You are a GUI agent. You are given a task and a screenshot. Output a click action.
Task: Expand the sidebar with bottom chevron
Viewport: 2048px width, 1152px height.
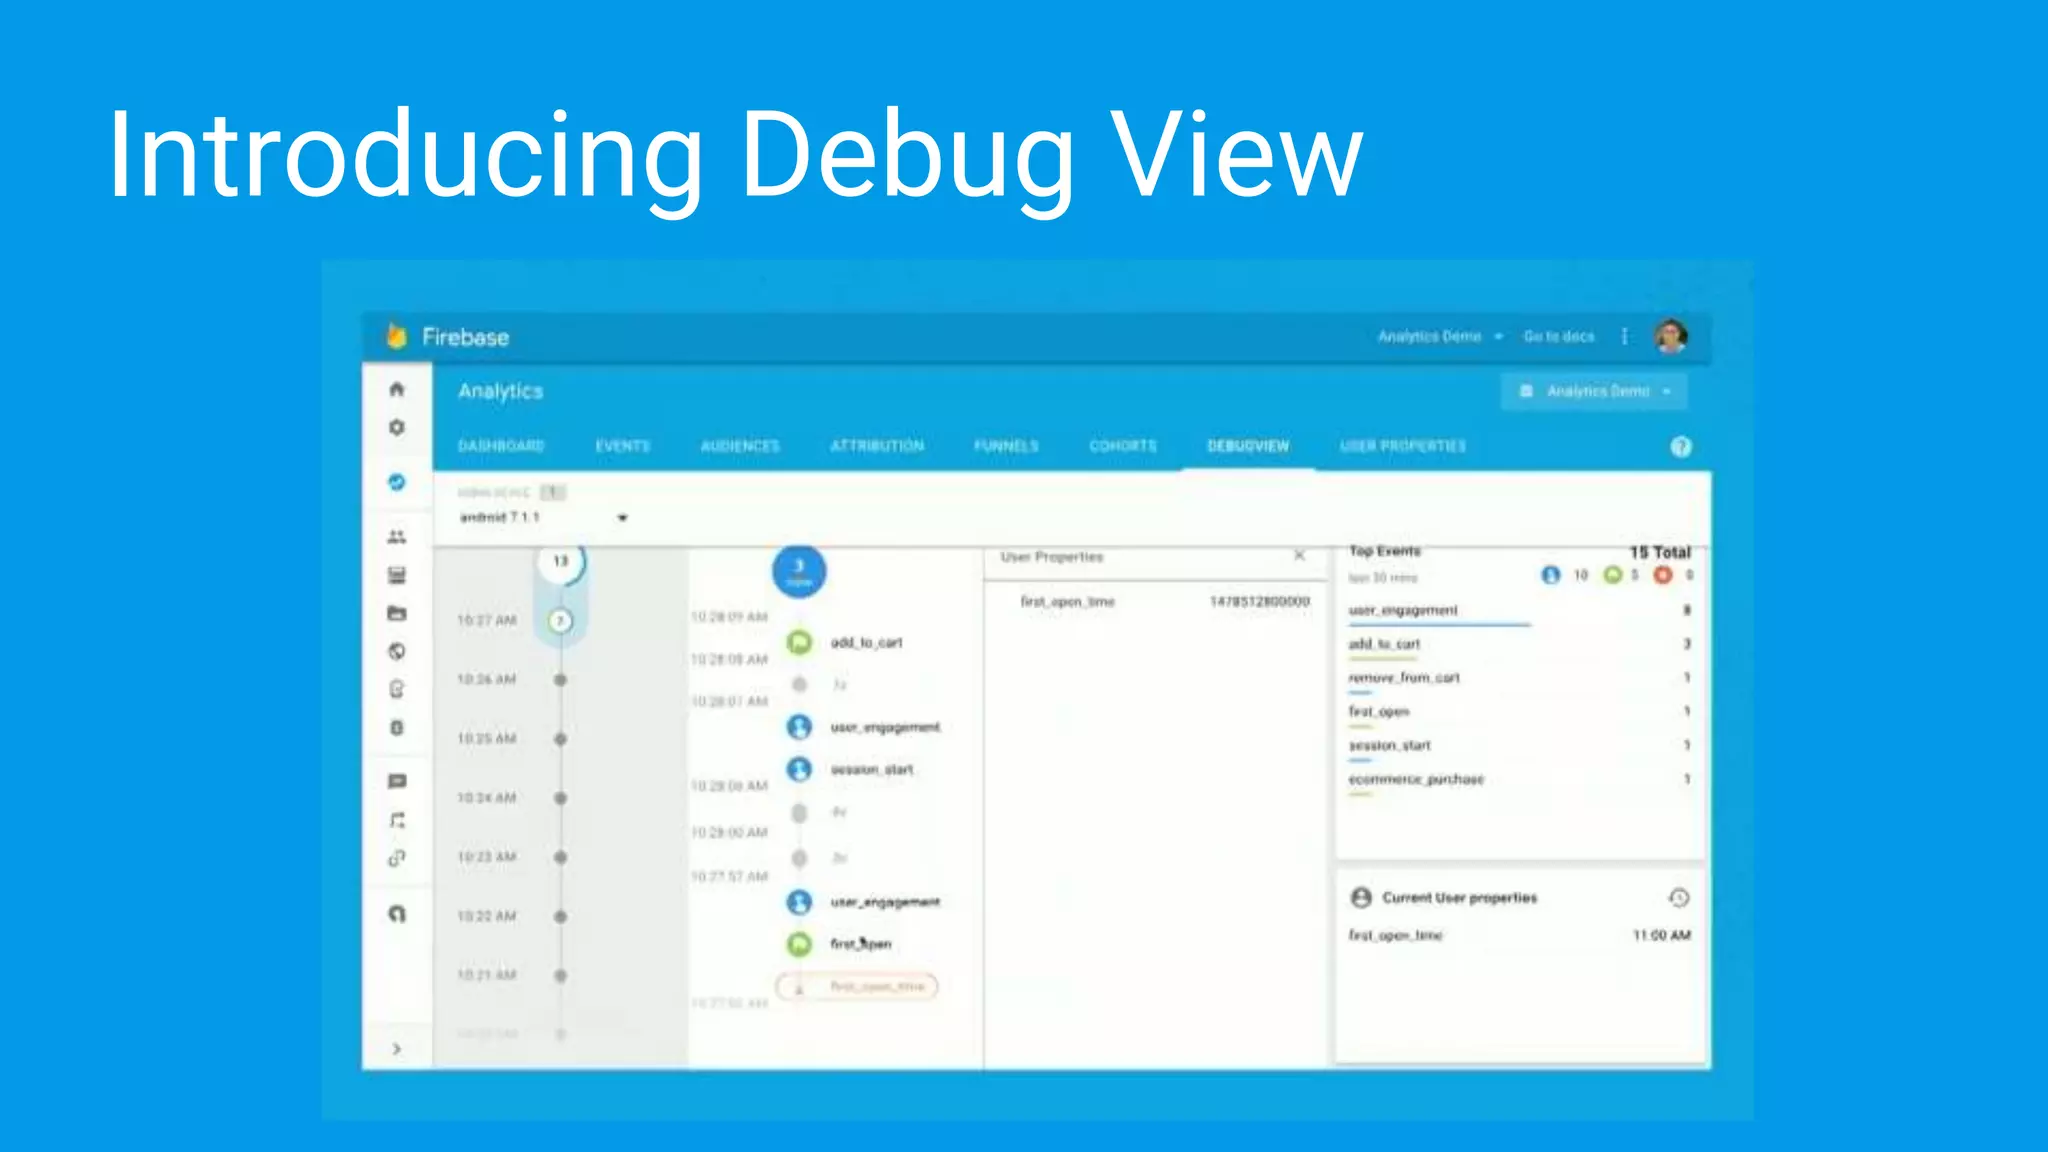[397, 1049]
